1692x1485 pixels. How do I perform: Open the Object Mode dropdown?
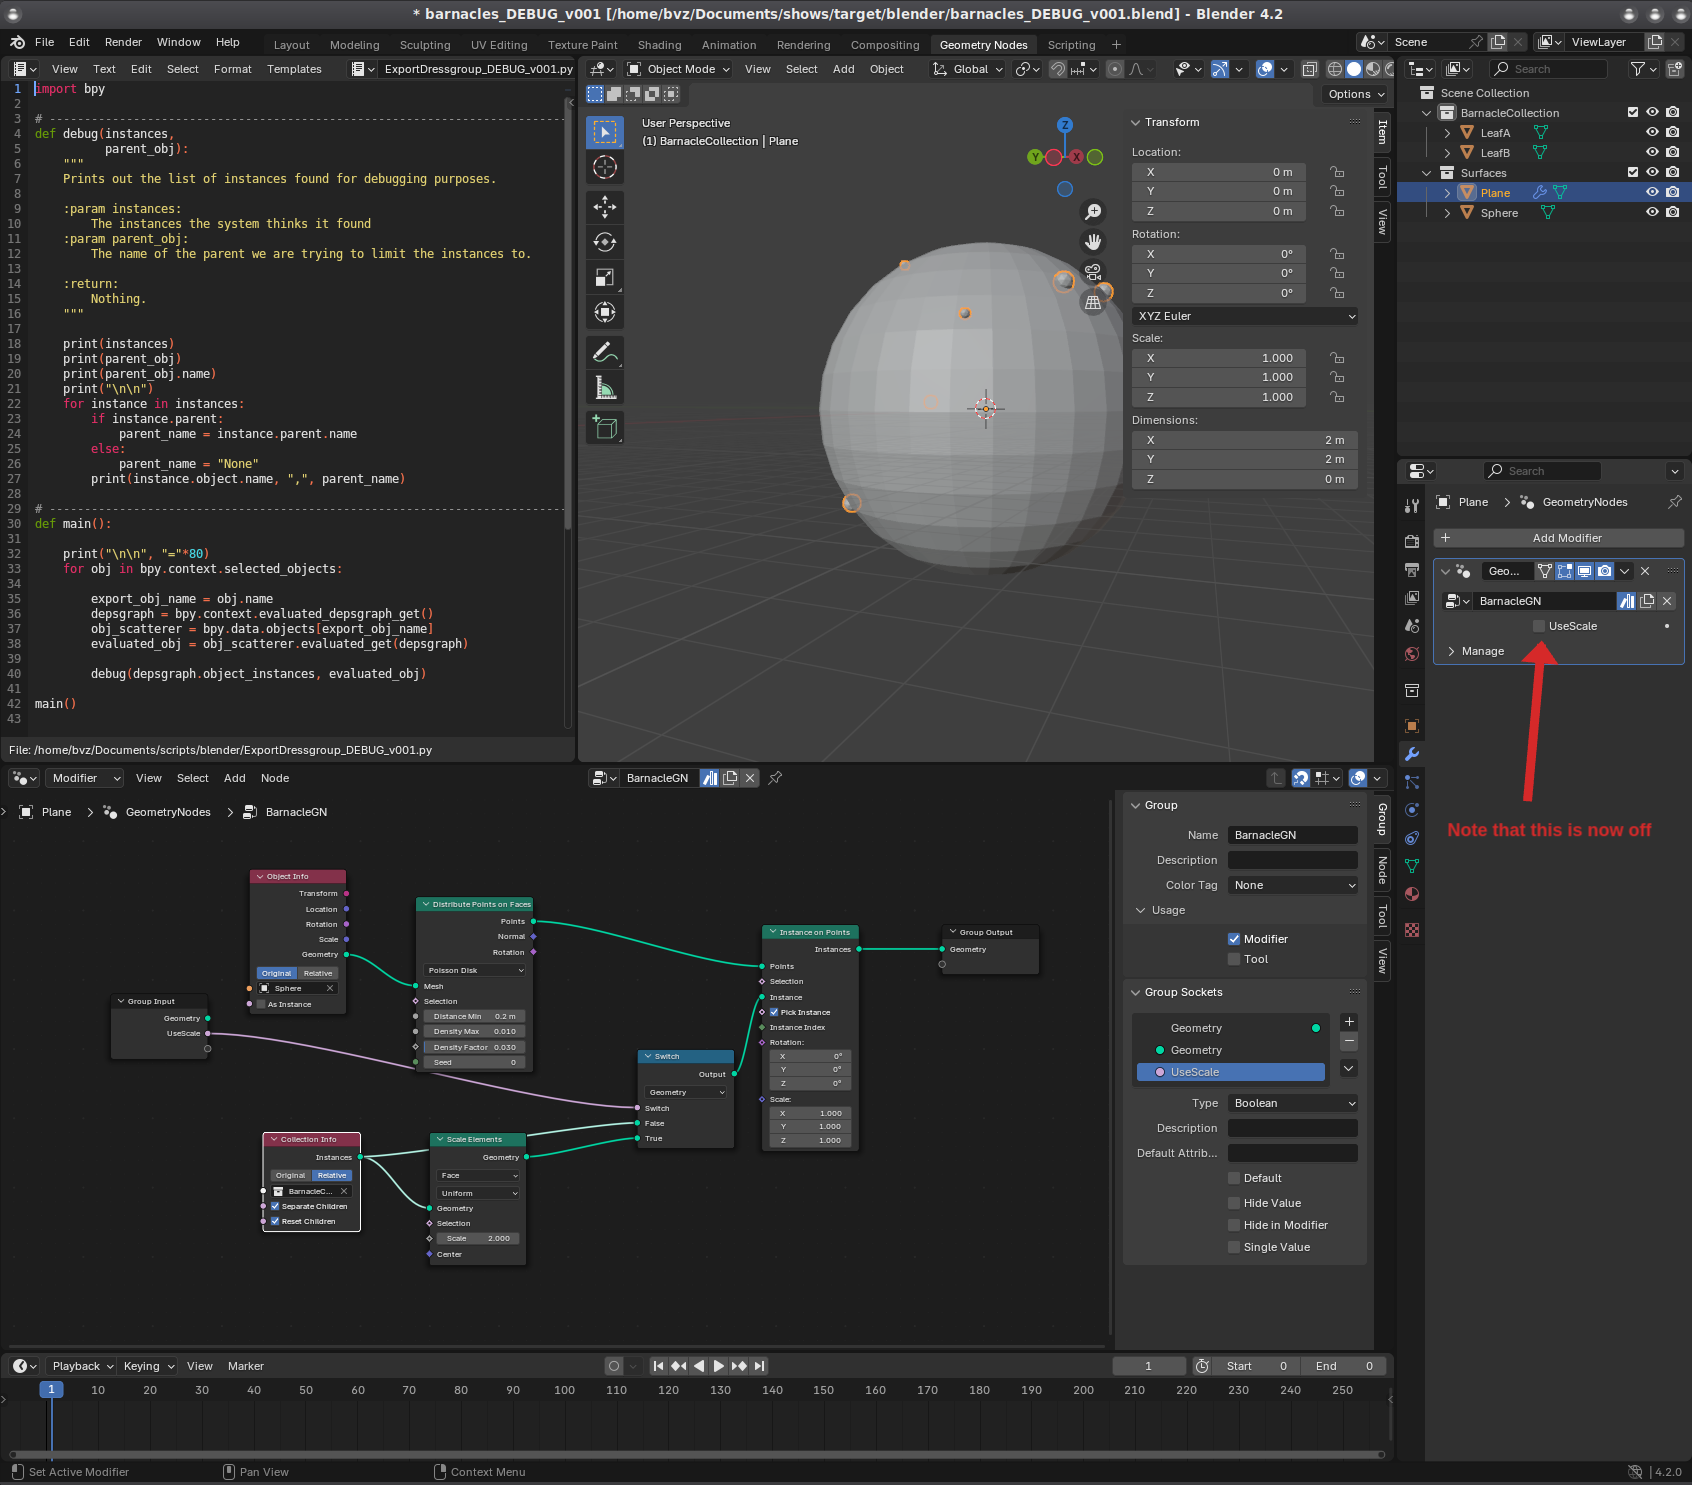678,69
